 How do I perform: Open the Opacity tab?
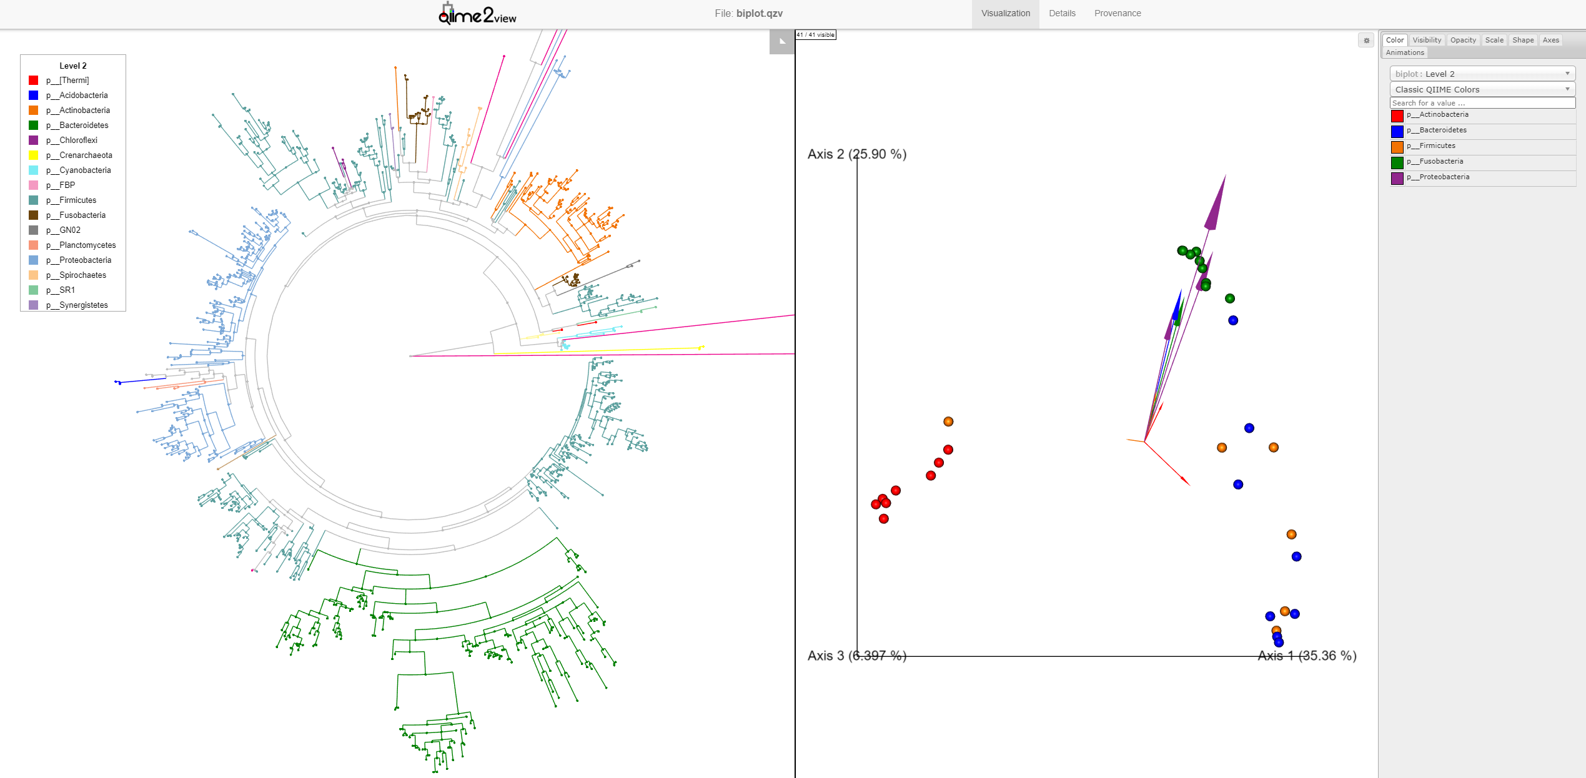pos(1463,40)
